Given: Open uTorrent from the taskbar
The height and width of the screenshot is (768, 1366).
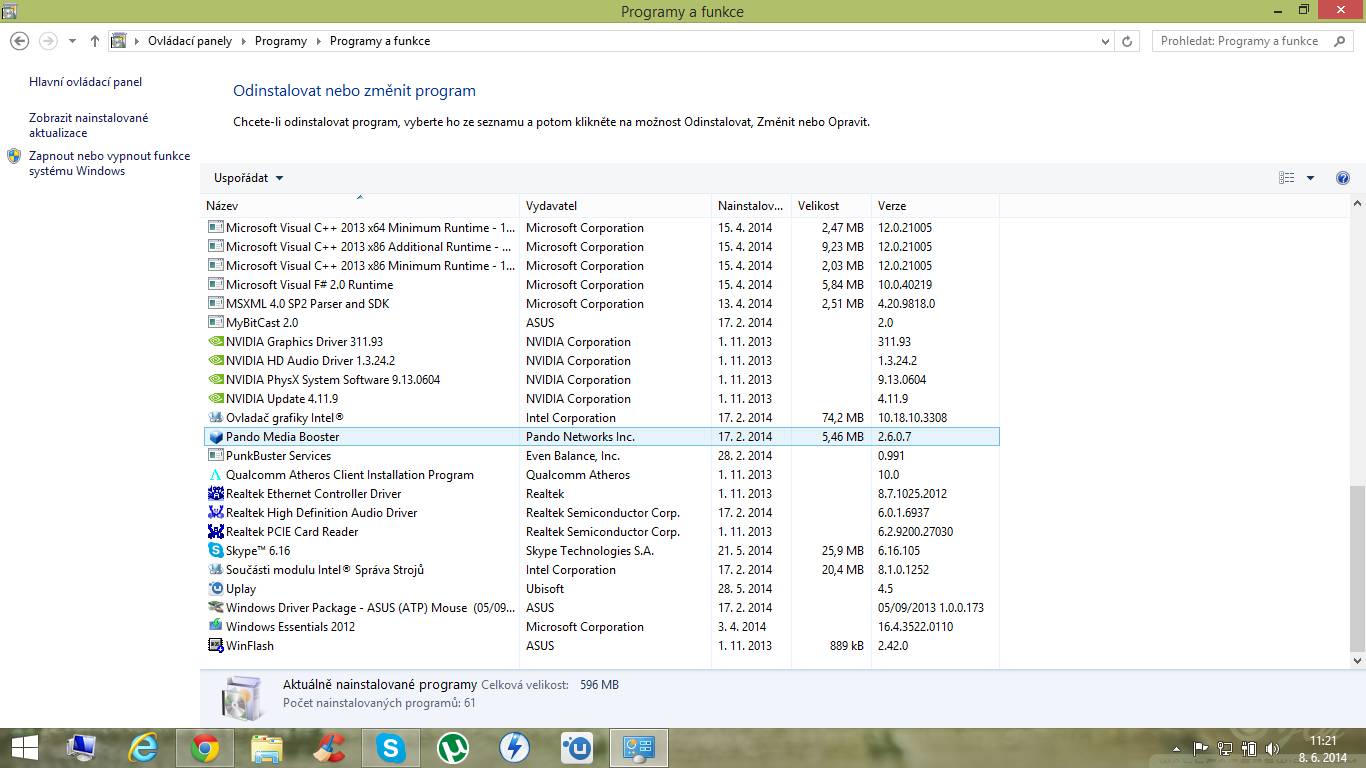Looking at the screenshot, I should [453, 748].
